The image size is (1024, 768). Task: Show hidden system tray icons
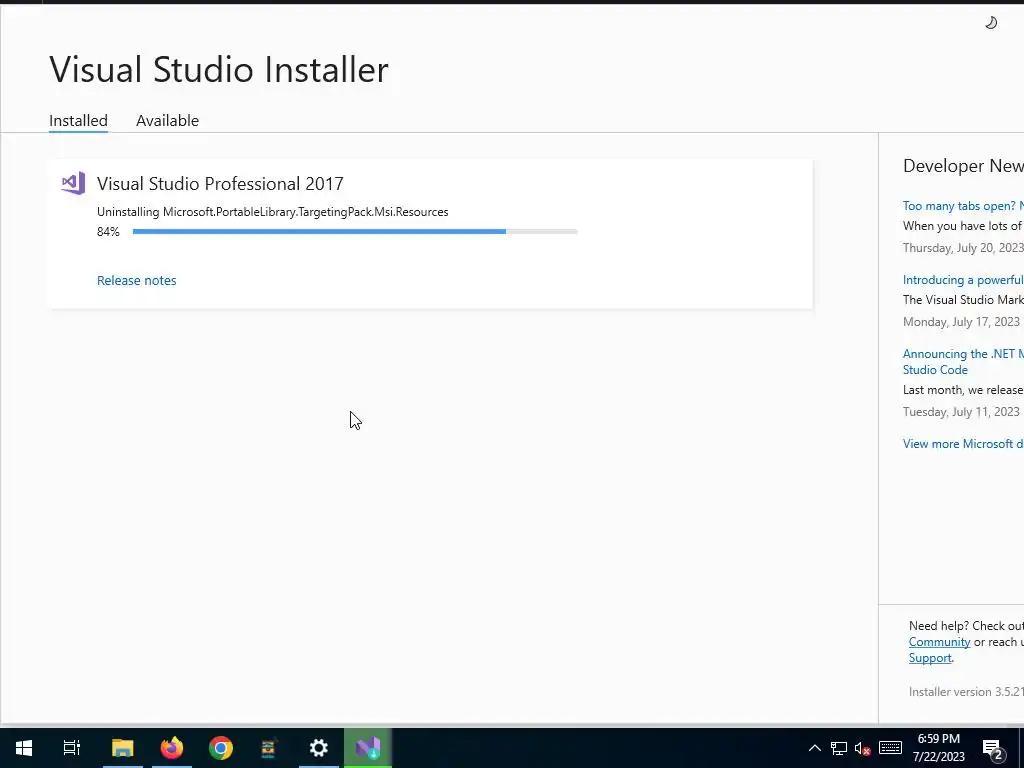[x=814, y=748]
